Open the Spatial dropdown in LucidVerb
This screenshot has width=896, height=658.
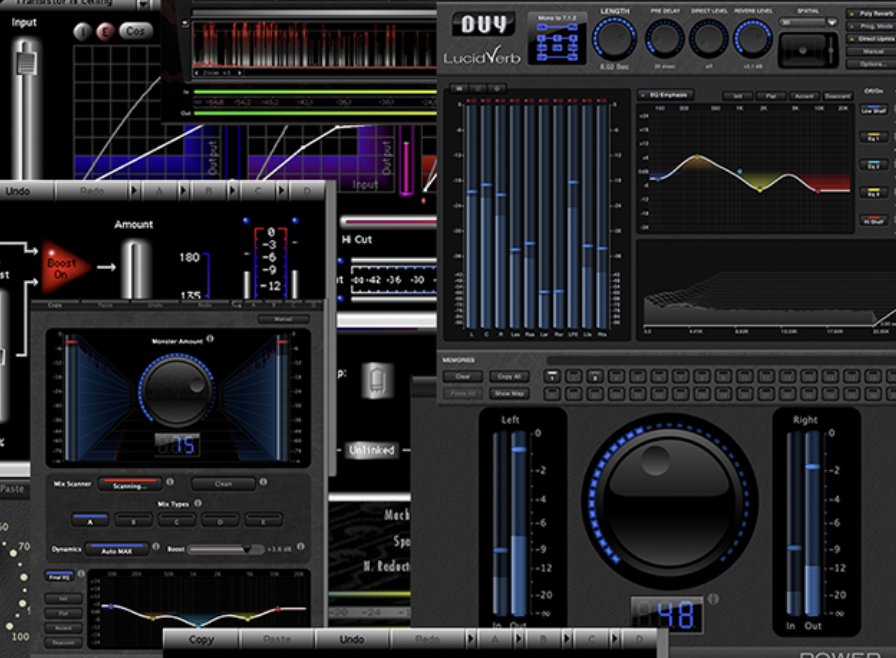831,22
